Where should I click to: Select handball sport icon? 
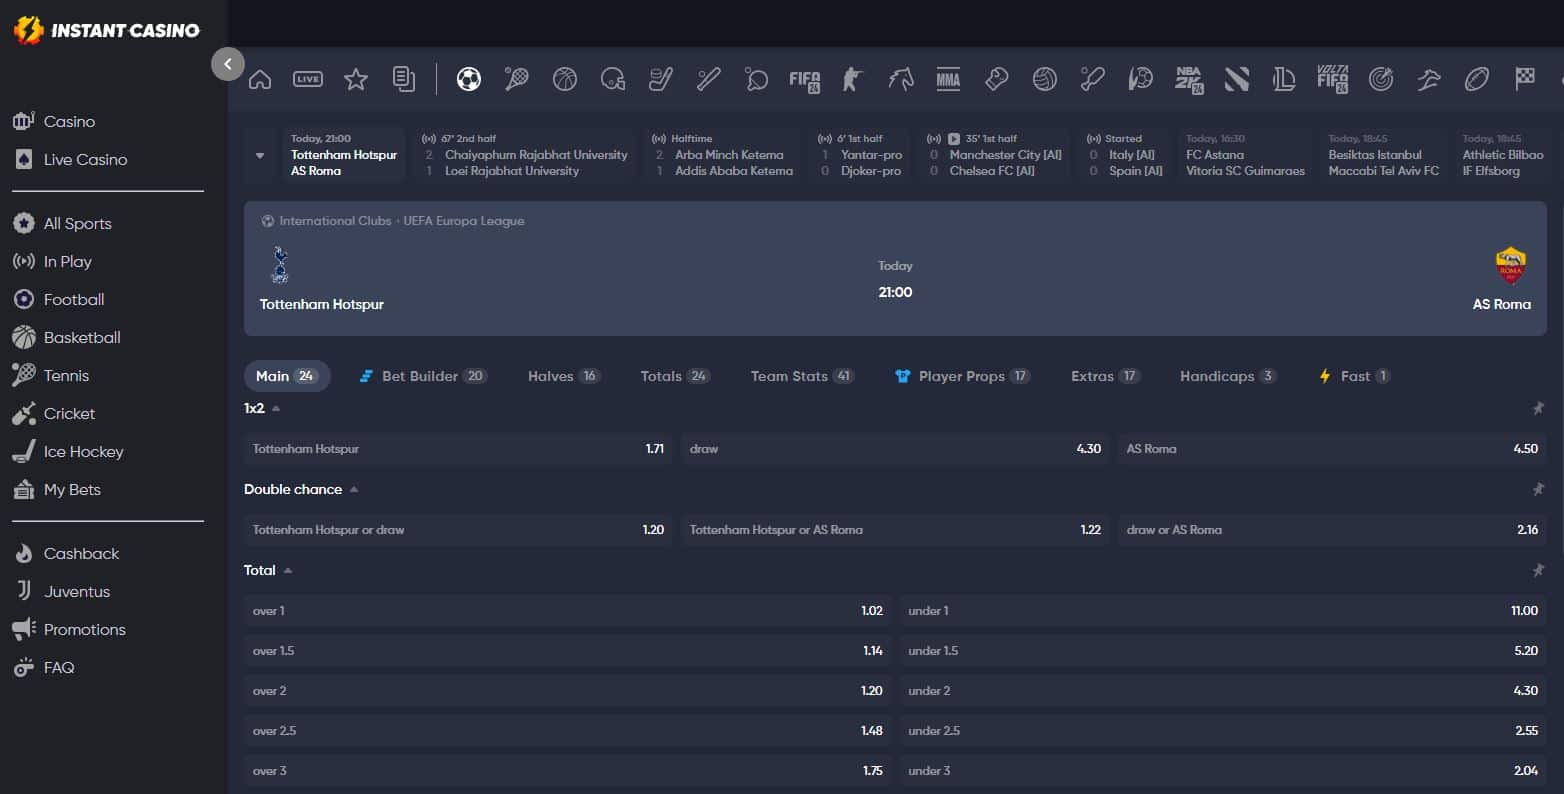click(1141, 79)
